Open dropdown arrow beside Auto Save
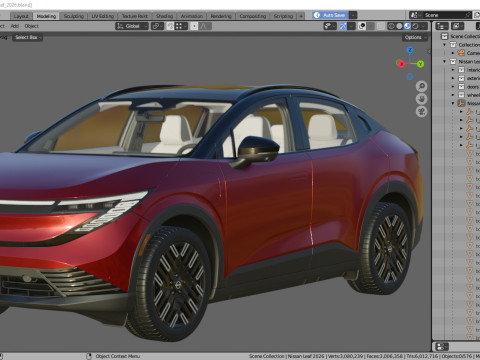This screenshot has width=480, height=360. [353, 15]
